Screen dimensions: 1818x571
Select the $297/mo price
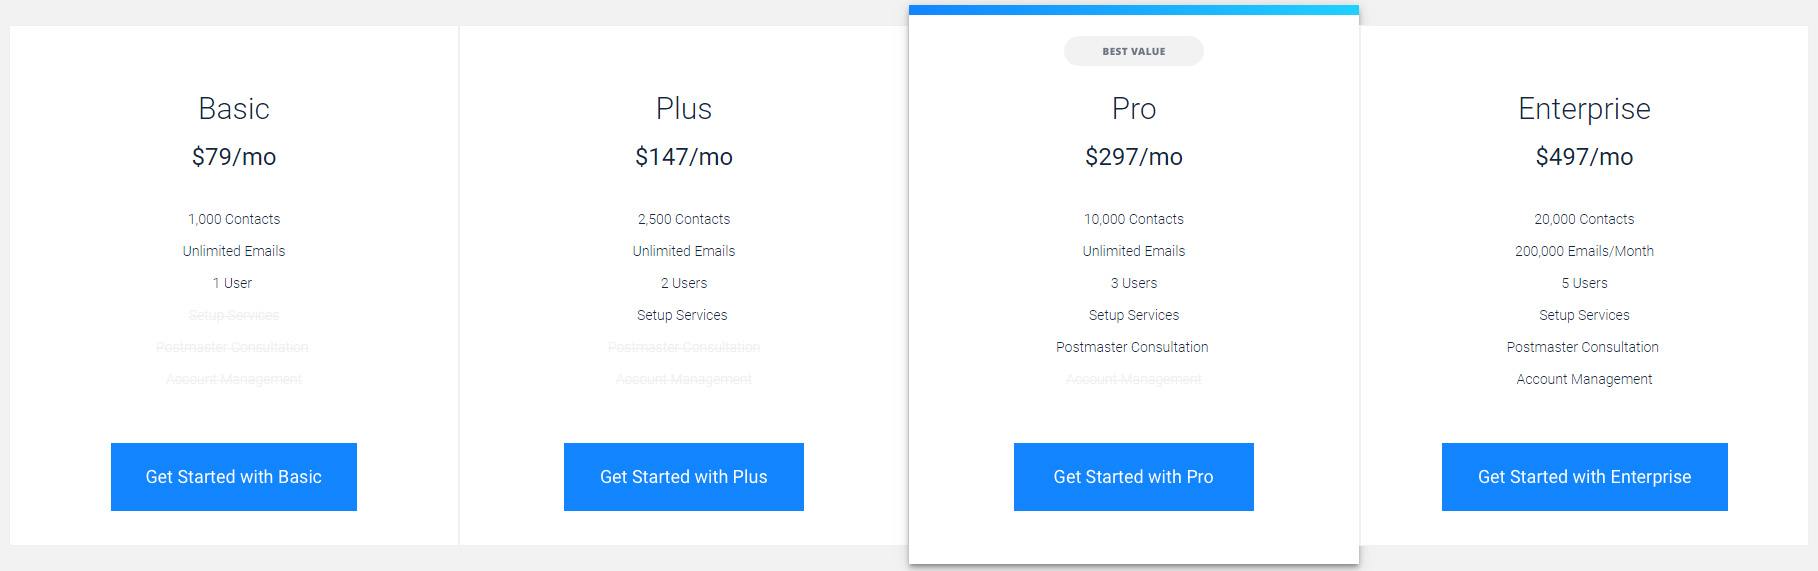point(1133,157)
